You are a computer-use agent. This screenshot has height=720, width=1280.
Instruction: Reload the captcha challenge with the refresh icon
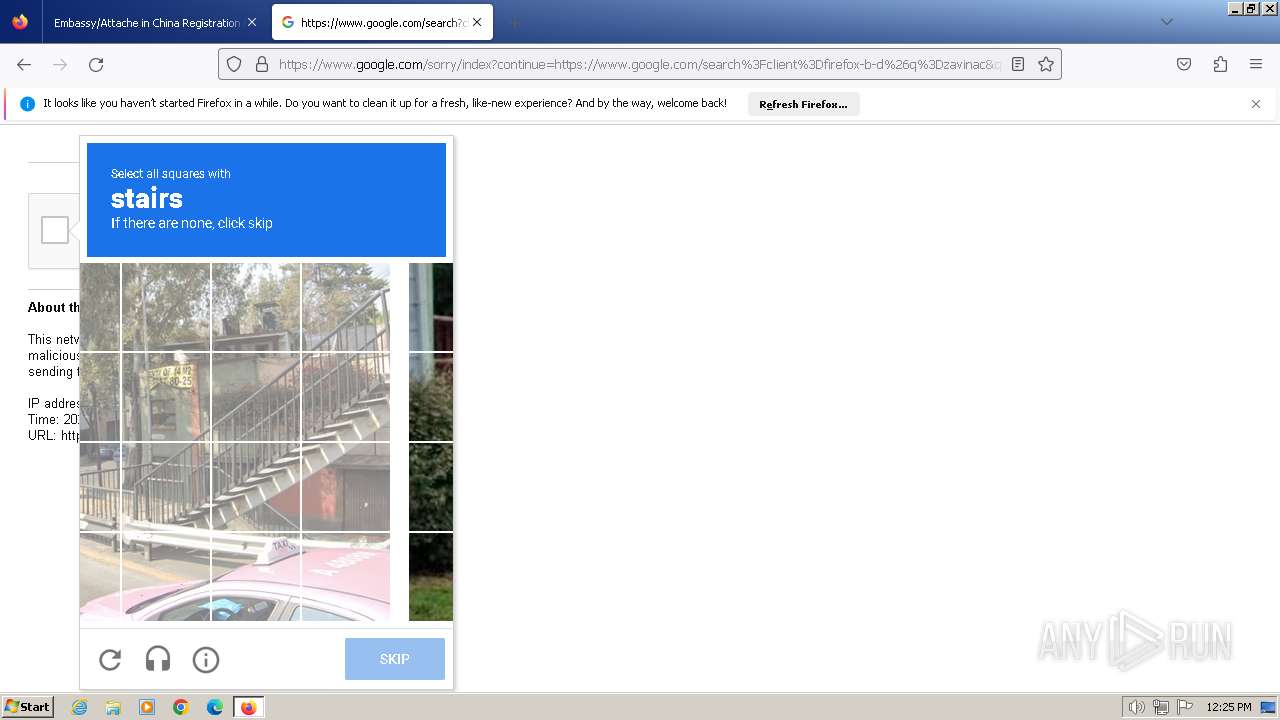pos(110,659)
